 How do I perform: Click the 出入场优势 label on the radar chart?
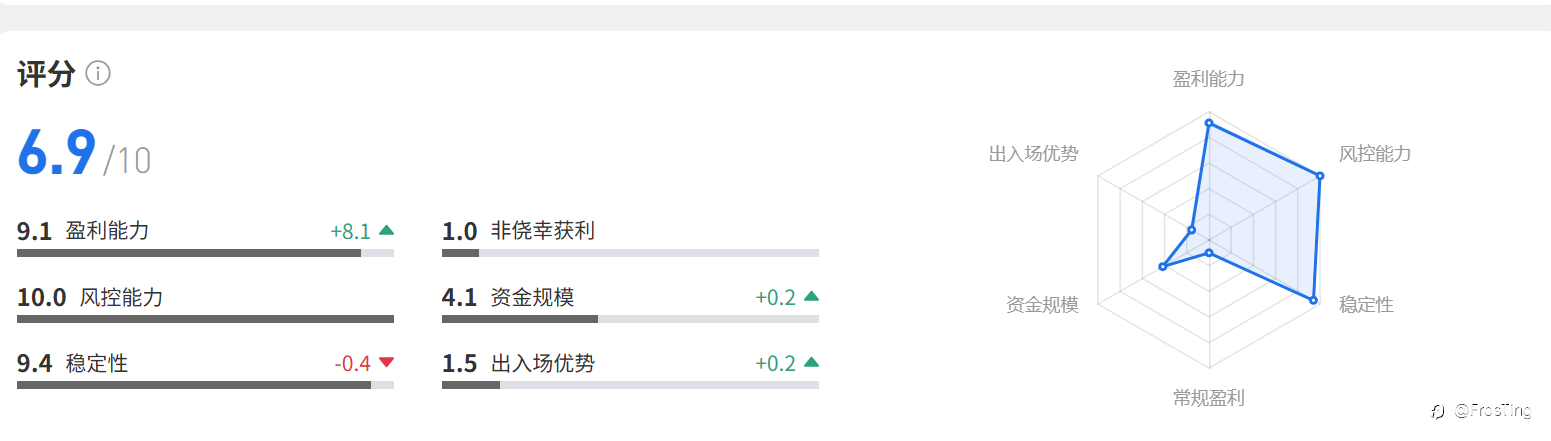point(1033,154)
